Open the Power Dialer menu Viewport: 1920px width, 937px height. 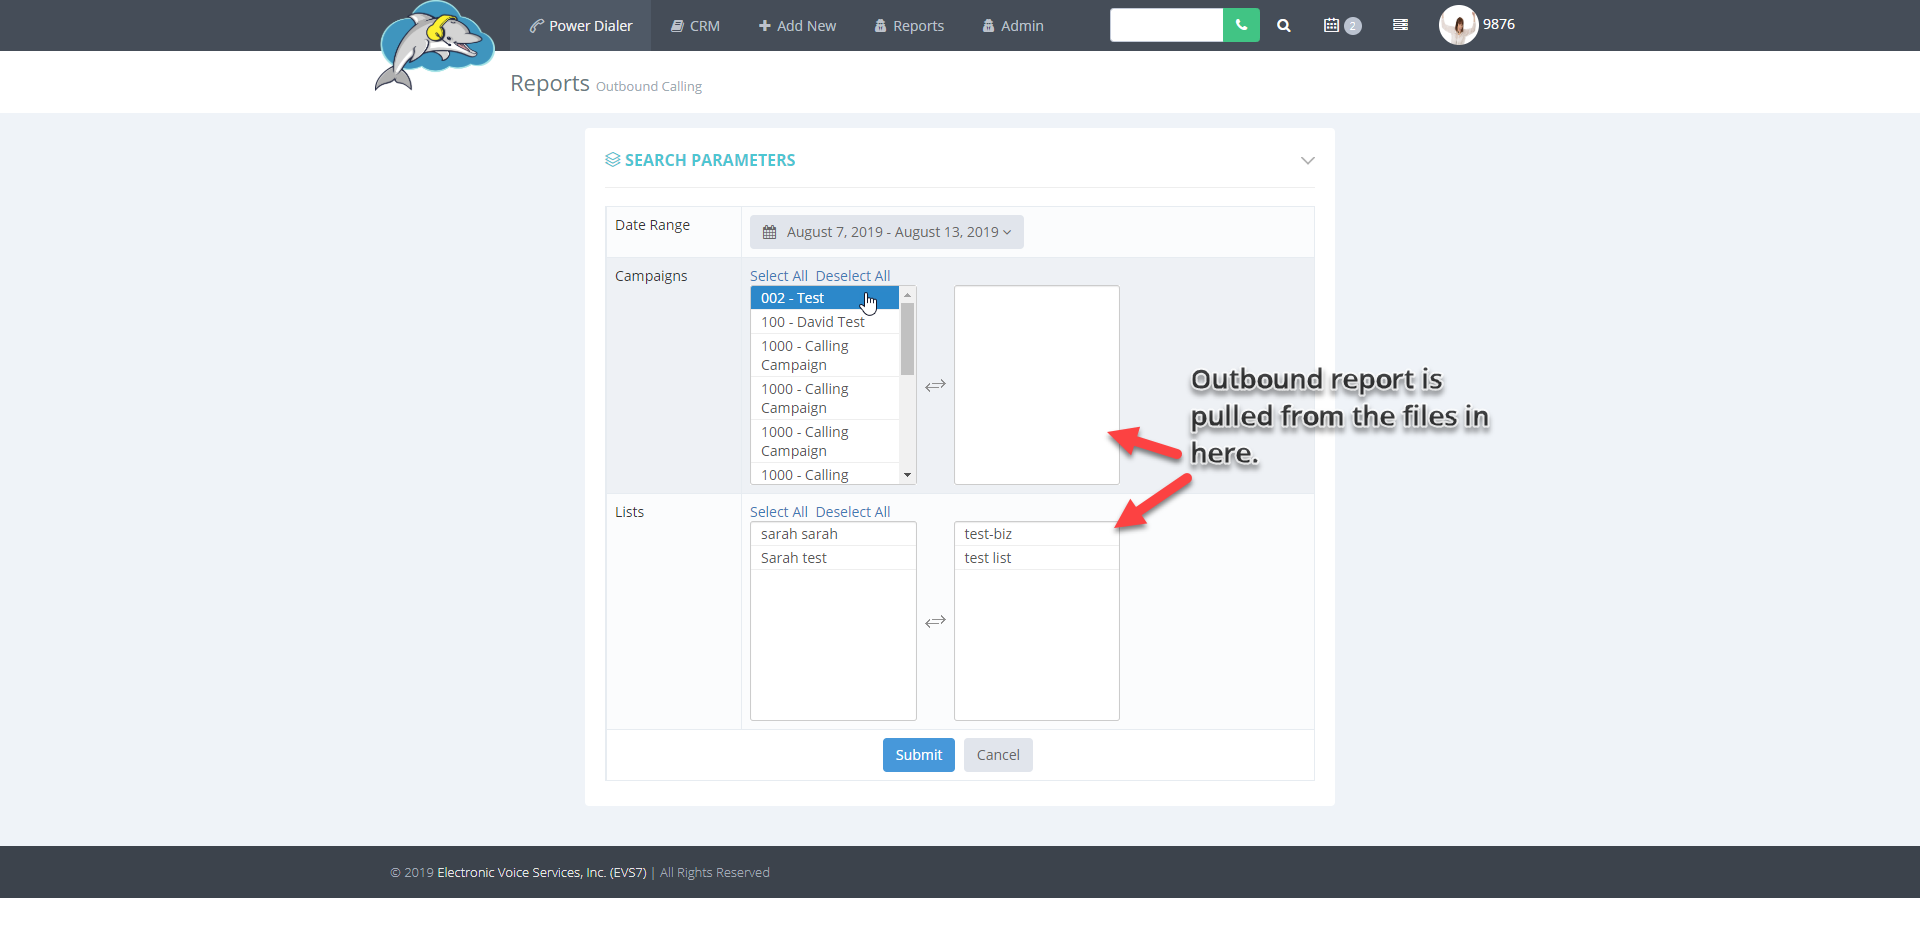pos(581,26)
